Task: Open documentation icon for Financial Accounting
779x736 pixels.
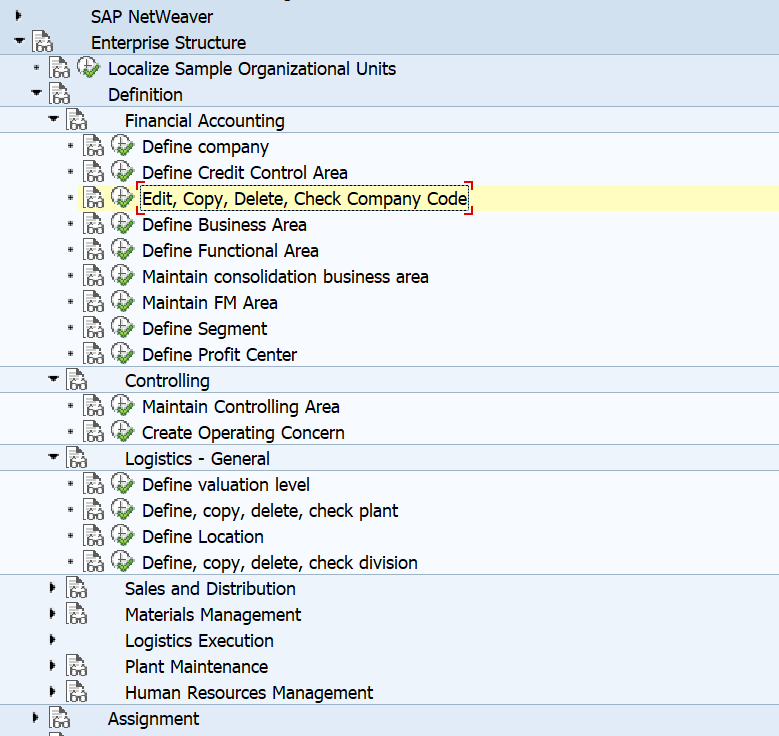Action: [77, 120]
